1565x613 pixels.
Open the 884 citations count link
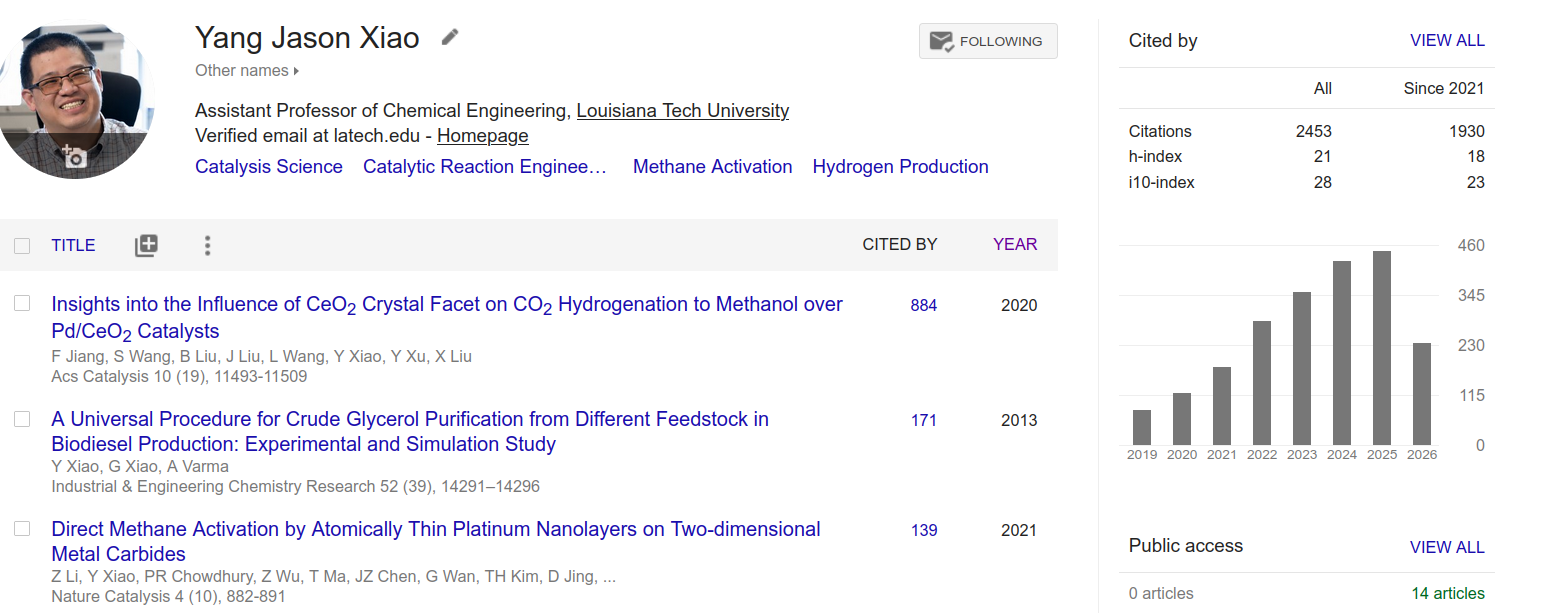[924, 305]
